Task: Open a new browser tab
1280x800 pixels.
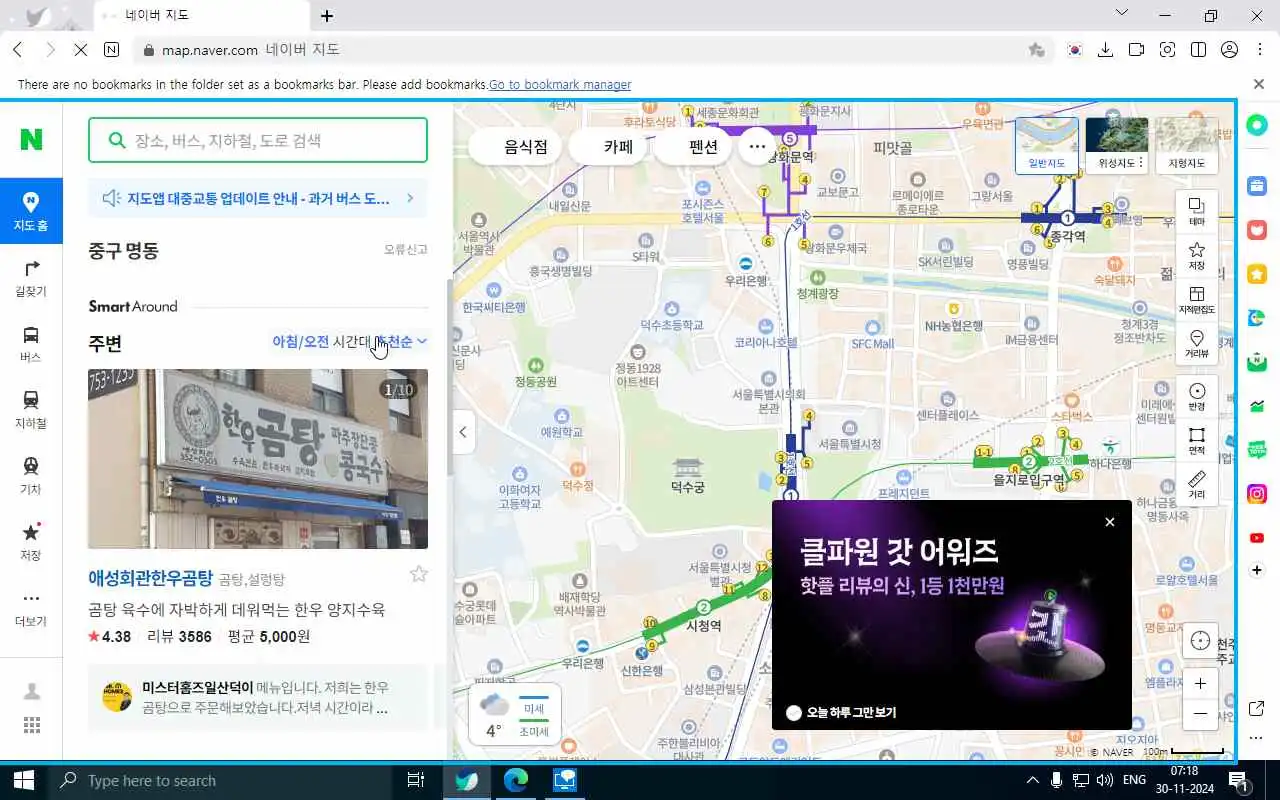Action: (327, 15)
